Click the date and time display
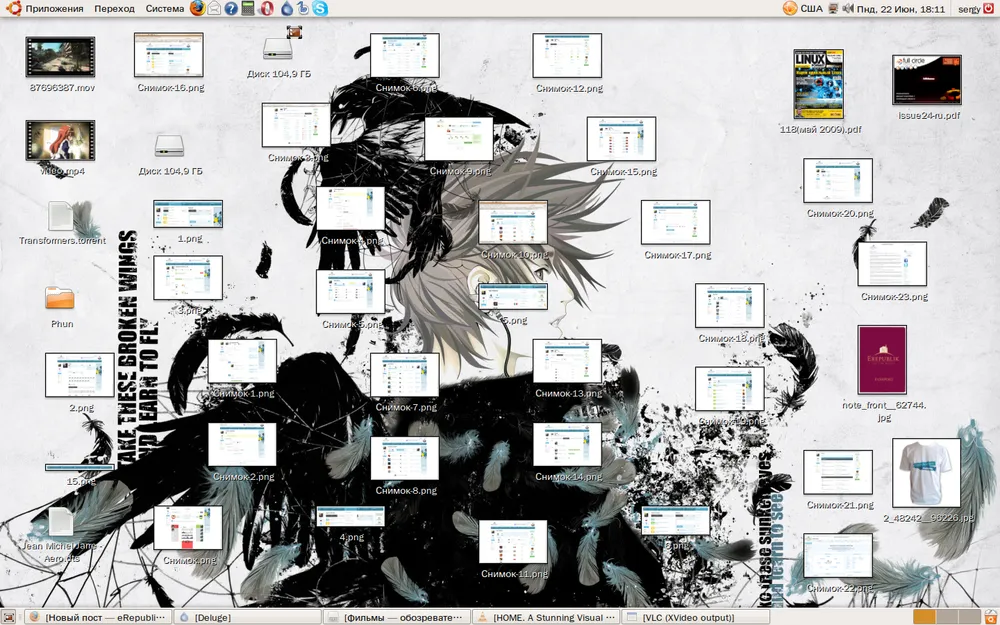 coord(900,9)
